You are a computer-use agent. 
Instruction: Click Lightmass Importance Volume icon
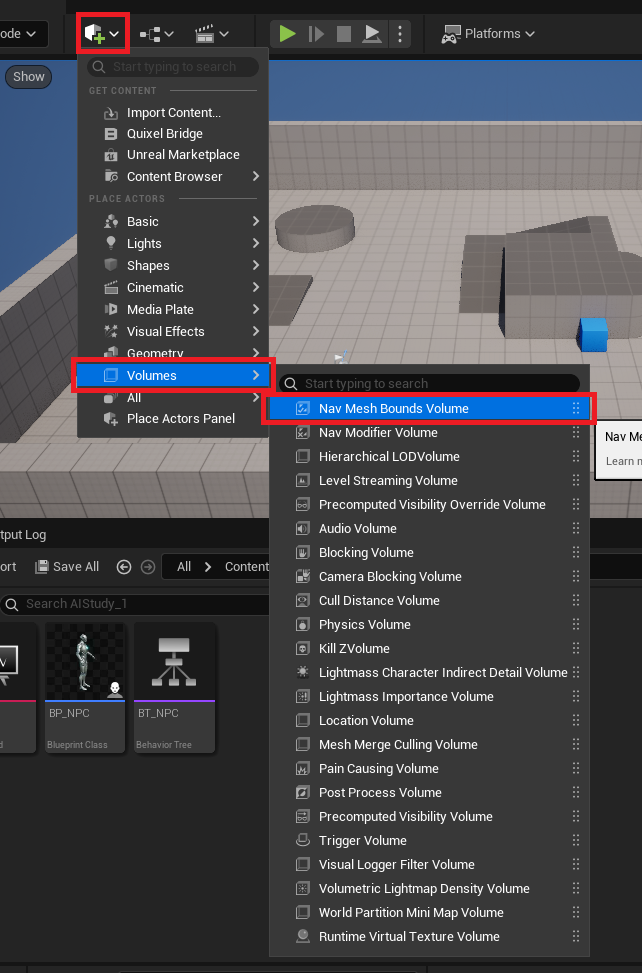(302, 696)
